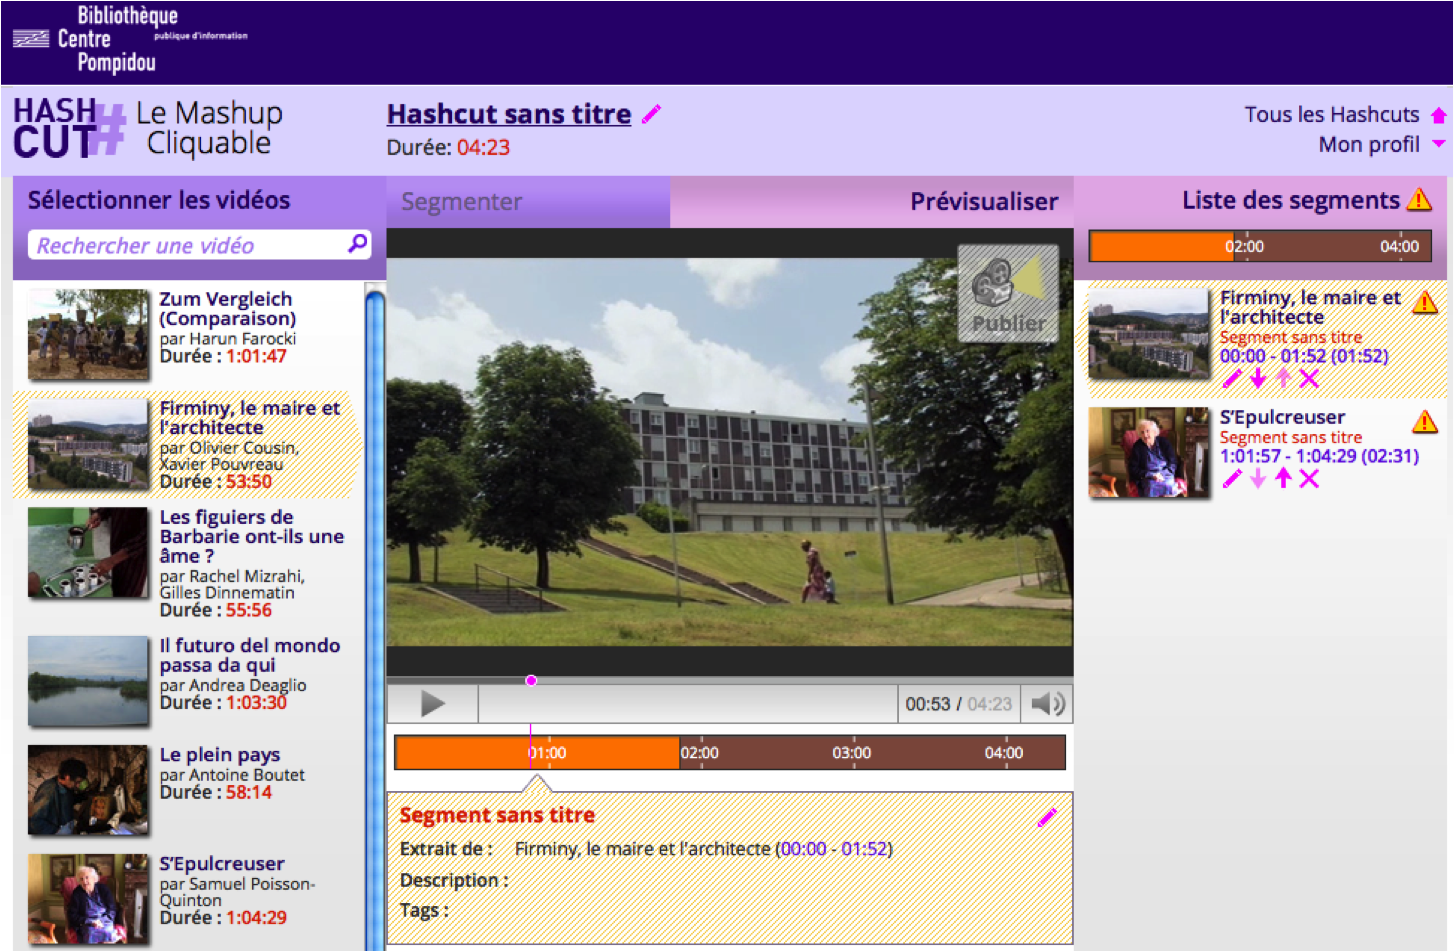Click the magenta playhead on seek bar
This screenshot has height=952, width=1454.
531,680
